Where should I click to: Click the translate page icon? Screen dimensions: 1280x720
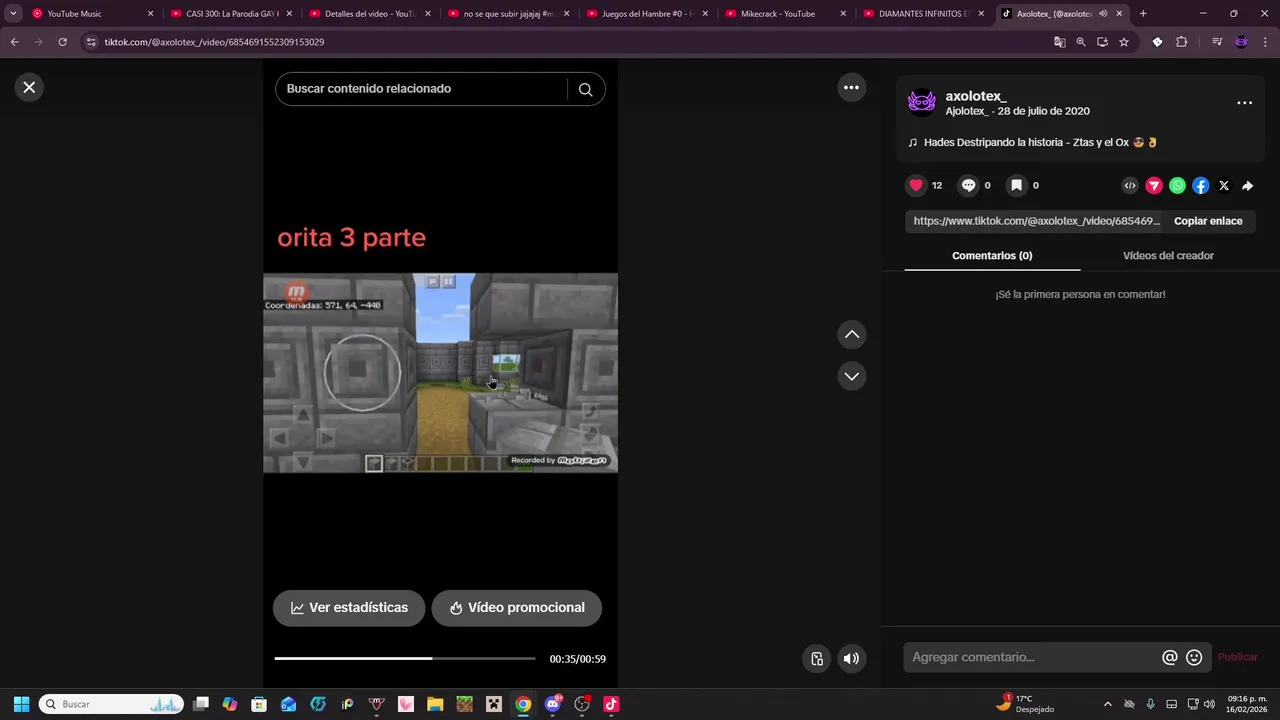(x=1060, y=42)
